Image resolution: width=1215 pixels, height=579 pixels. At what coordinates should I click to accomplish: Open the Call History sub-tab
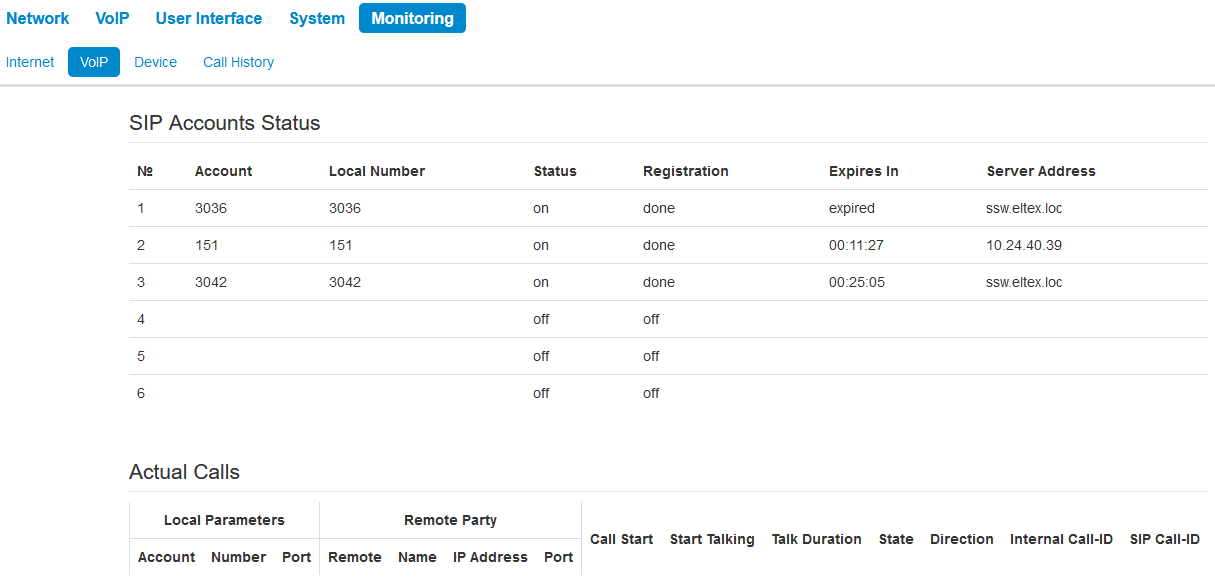pos(238,62)
